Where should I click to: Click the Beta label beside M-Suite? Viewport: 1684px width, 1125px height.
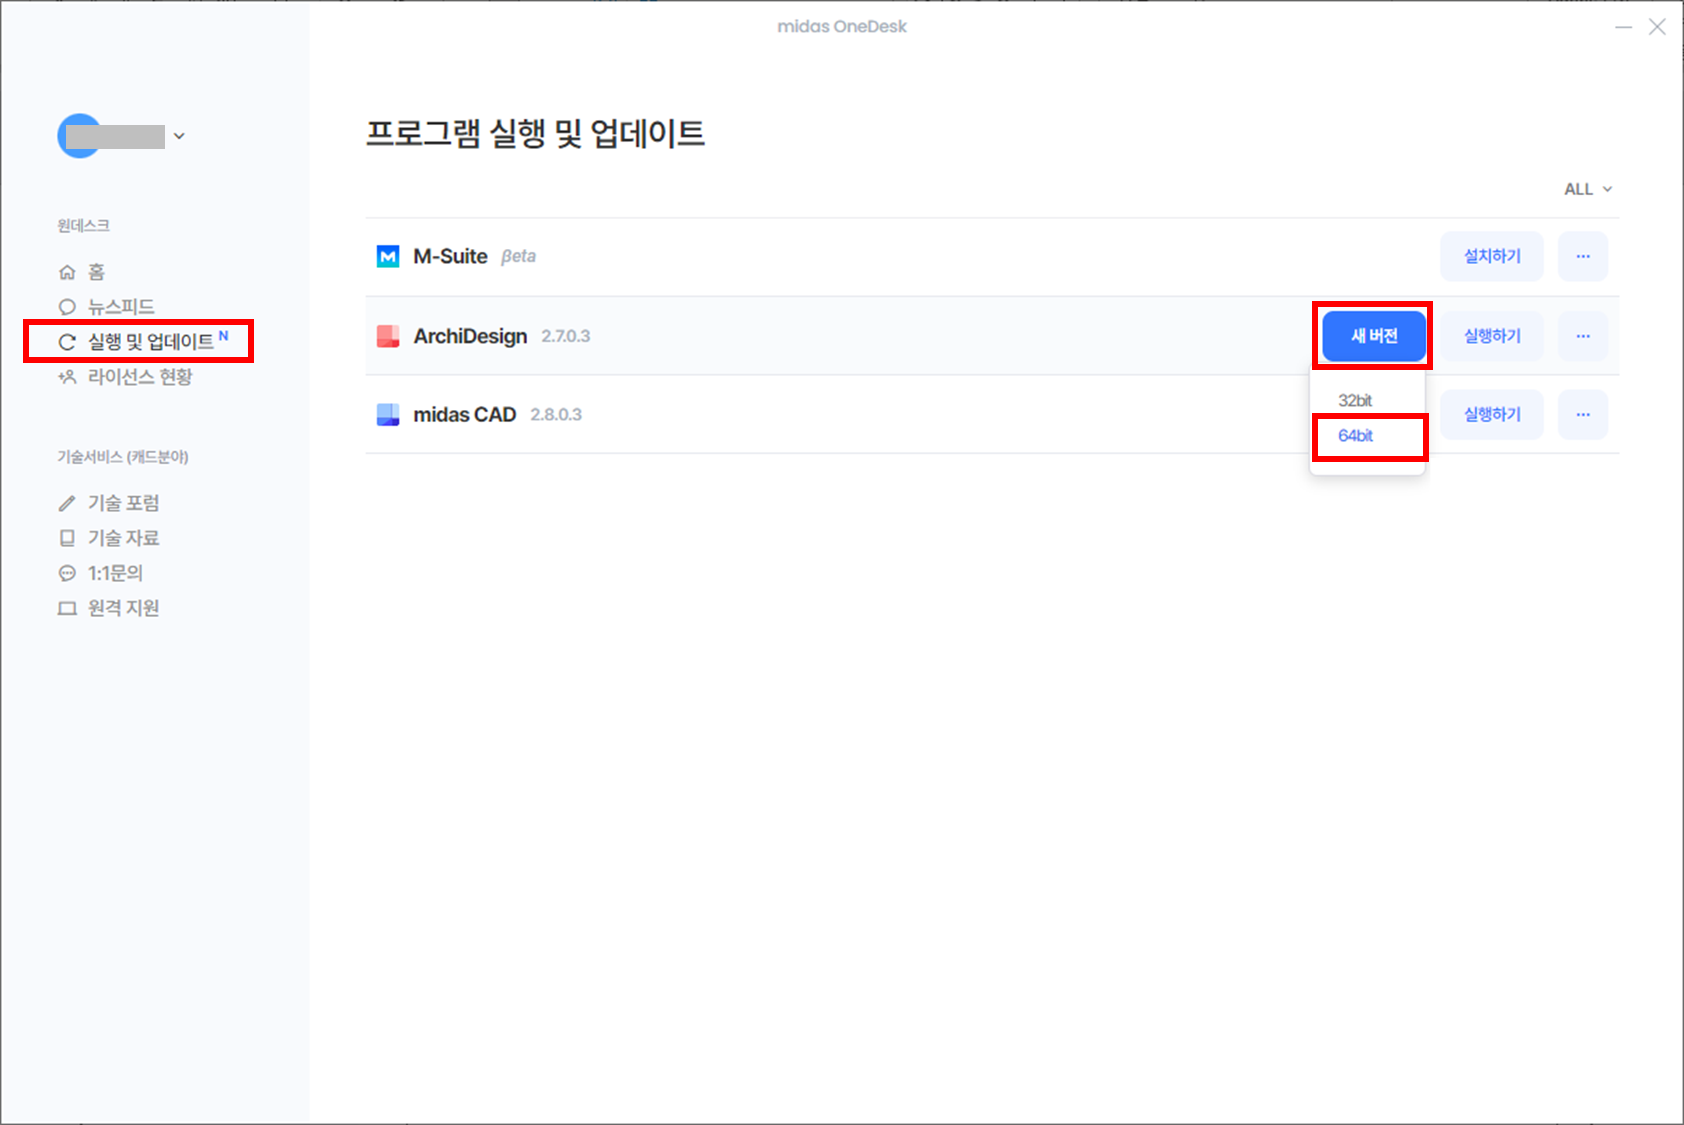point(518,256)
